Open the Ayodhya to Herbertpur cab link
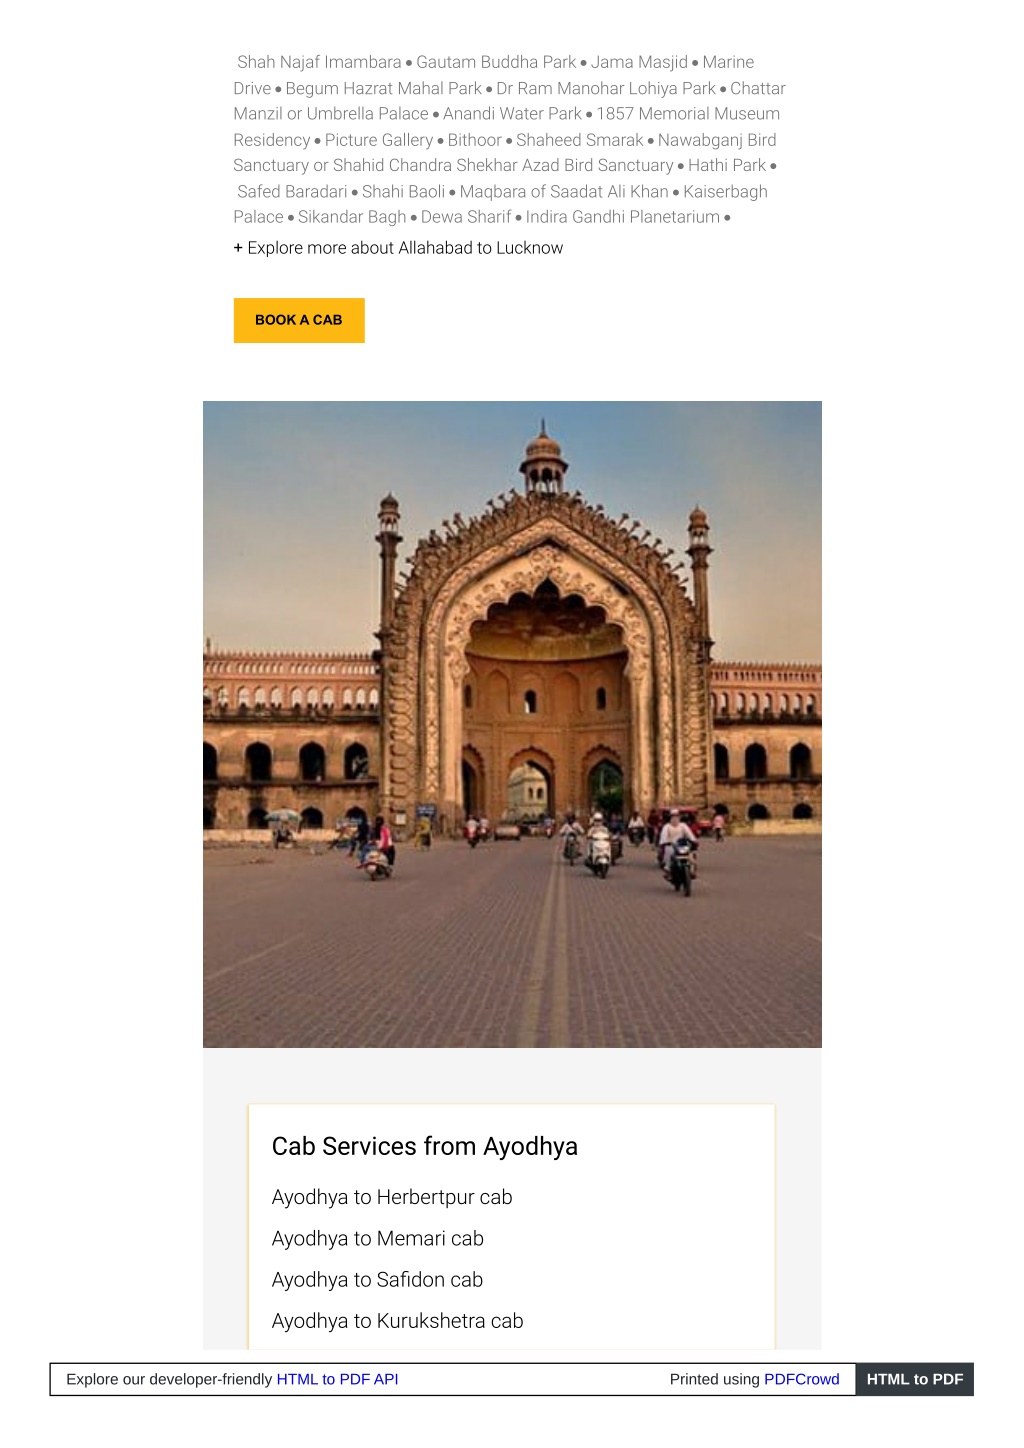Screen dimensions: 1024x1448 coord(392,1197)
